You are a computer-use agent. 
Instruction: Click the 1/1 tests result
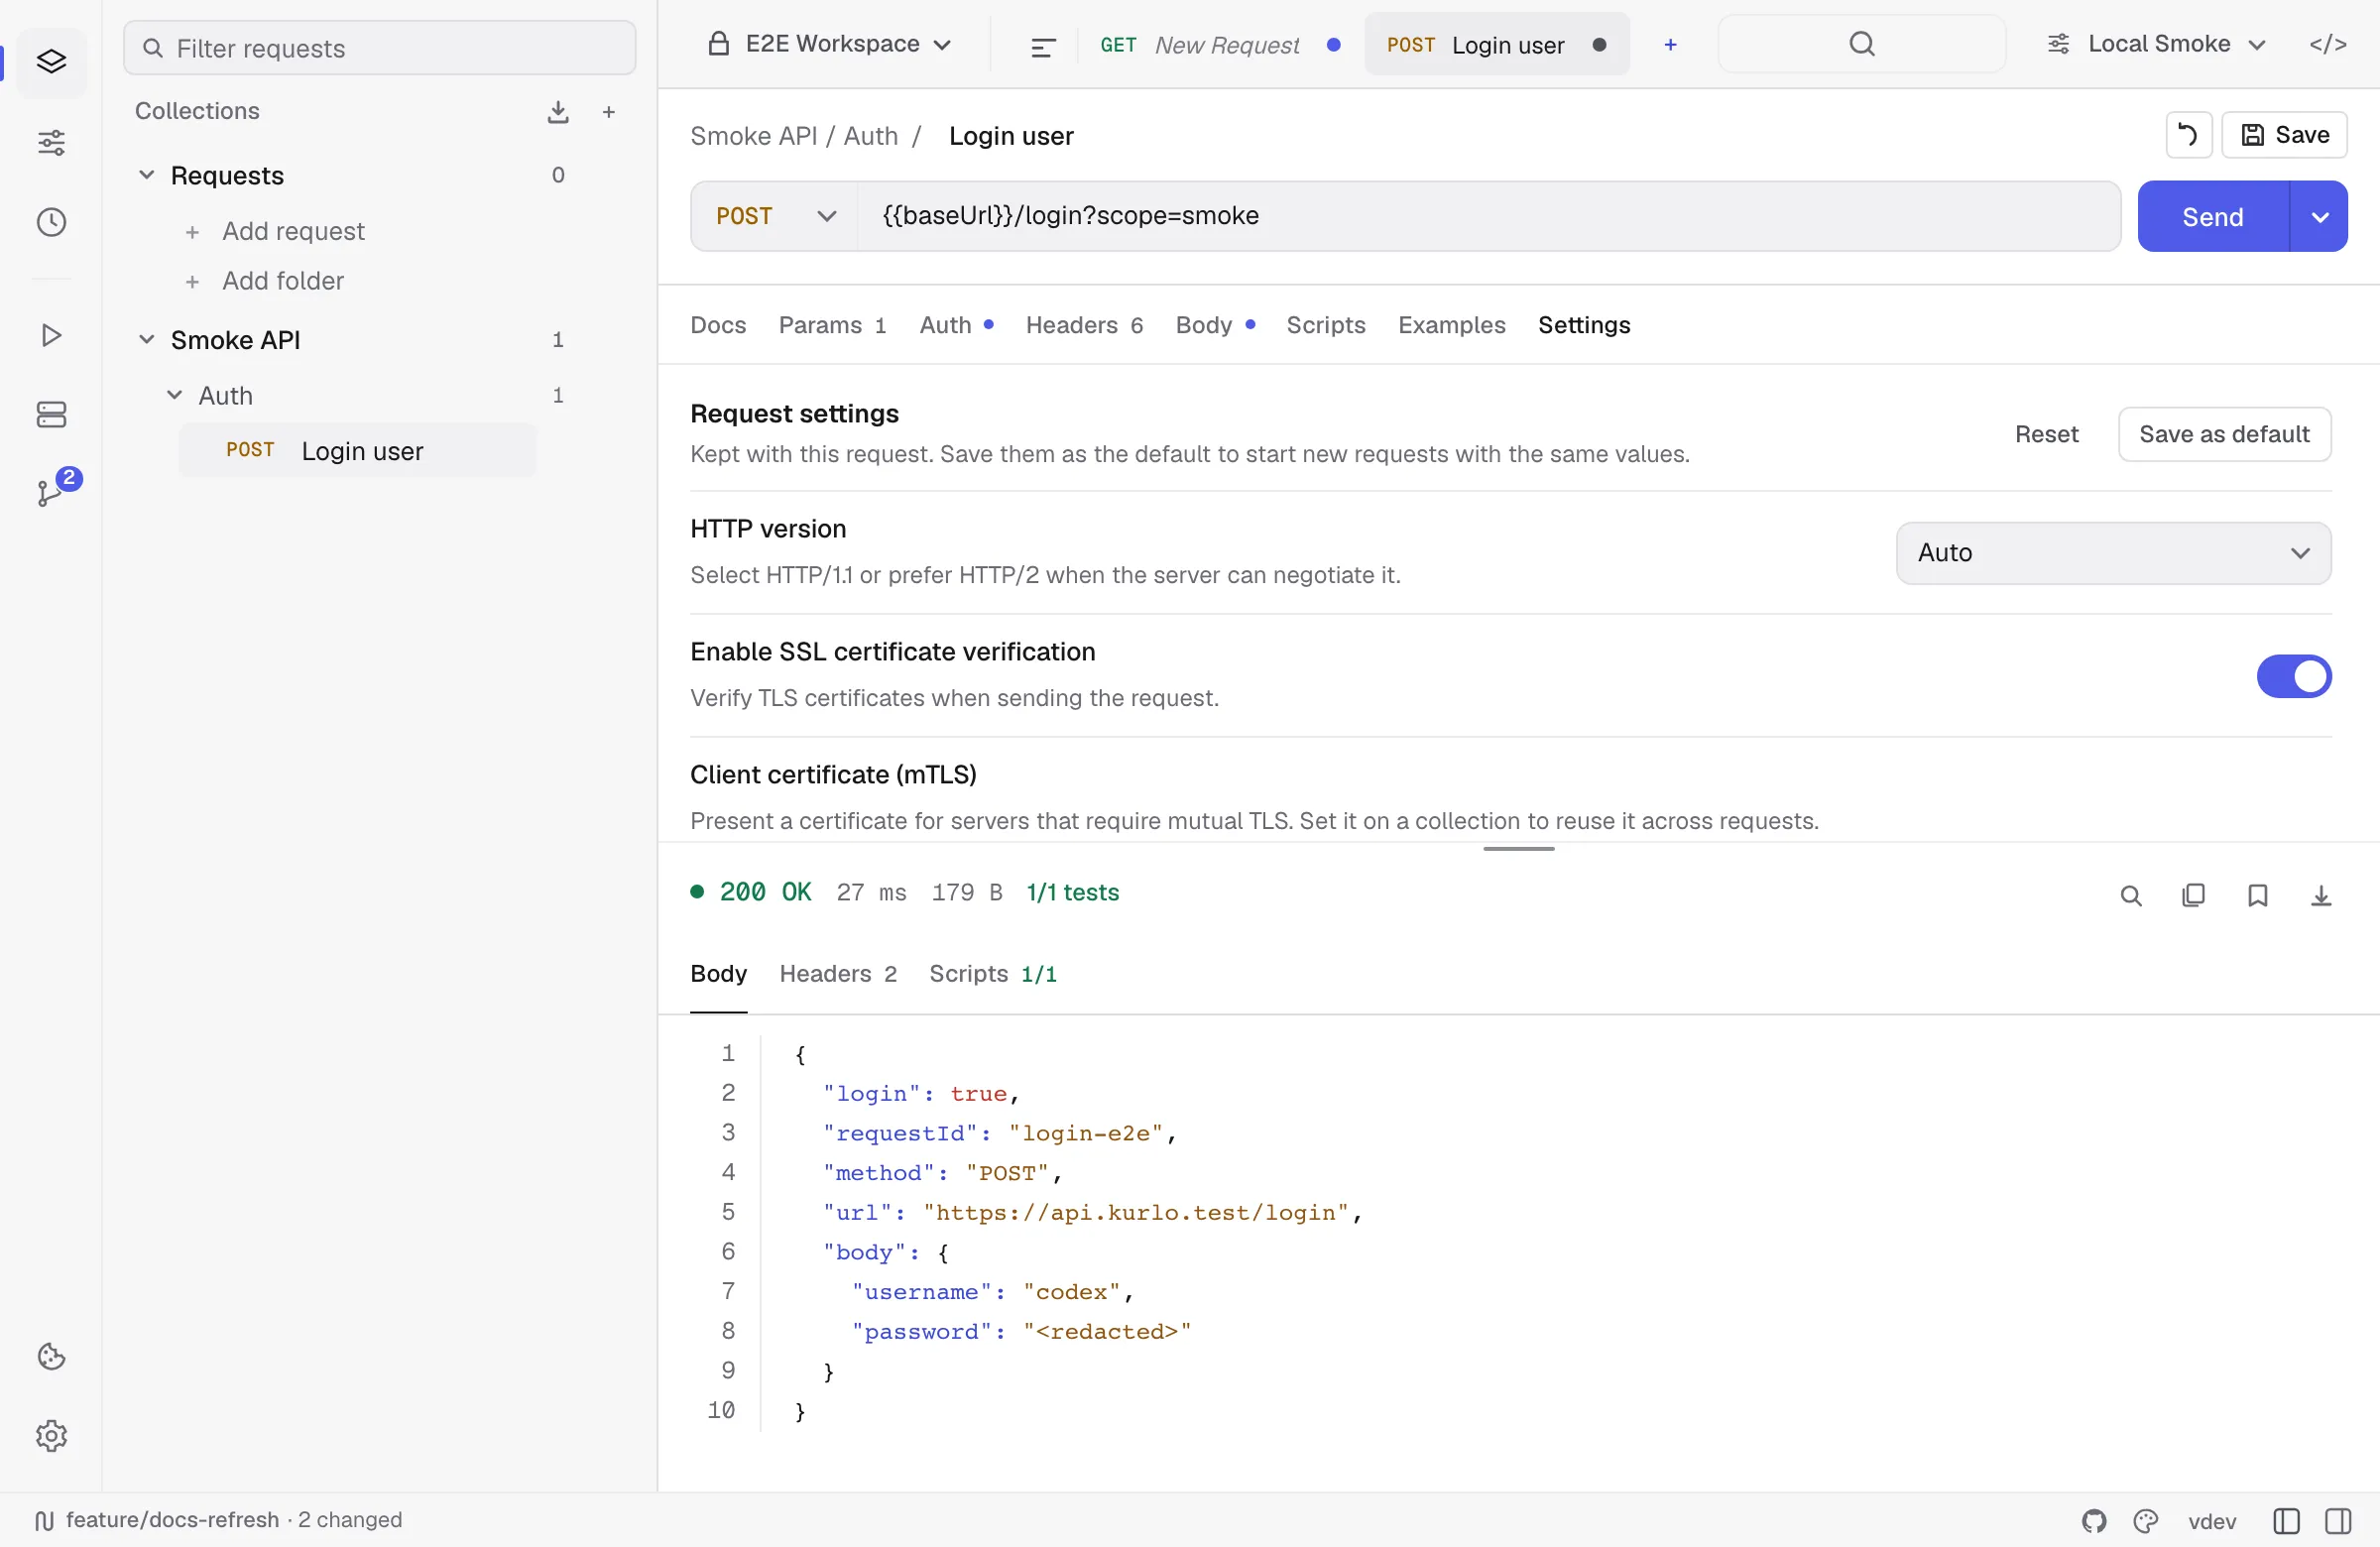coord(1072,893)
